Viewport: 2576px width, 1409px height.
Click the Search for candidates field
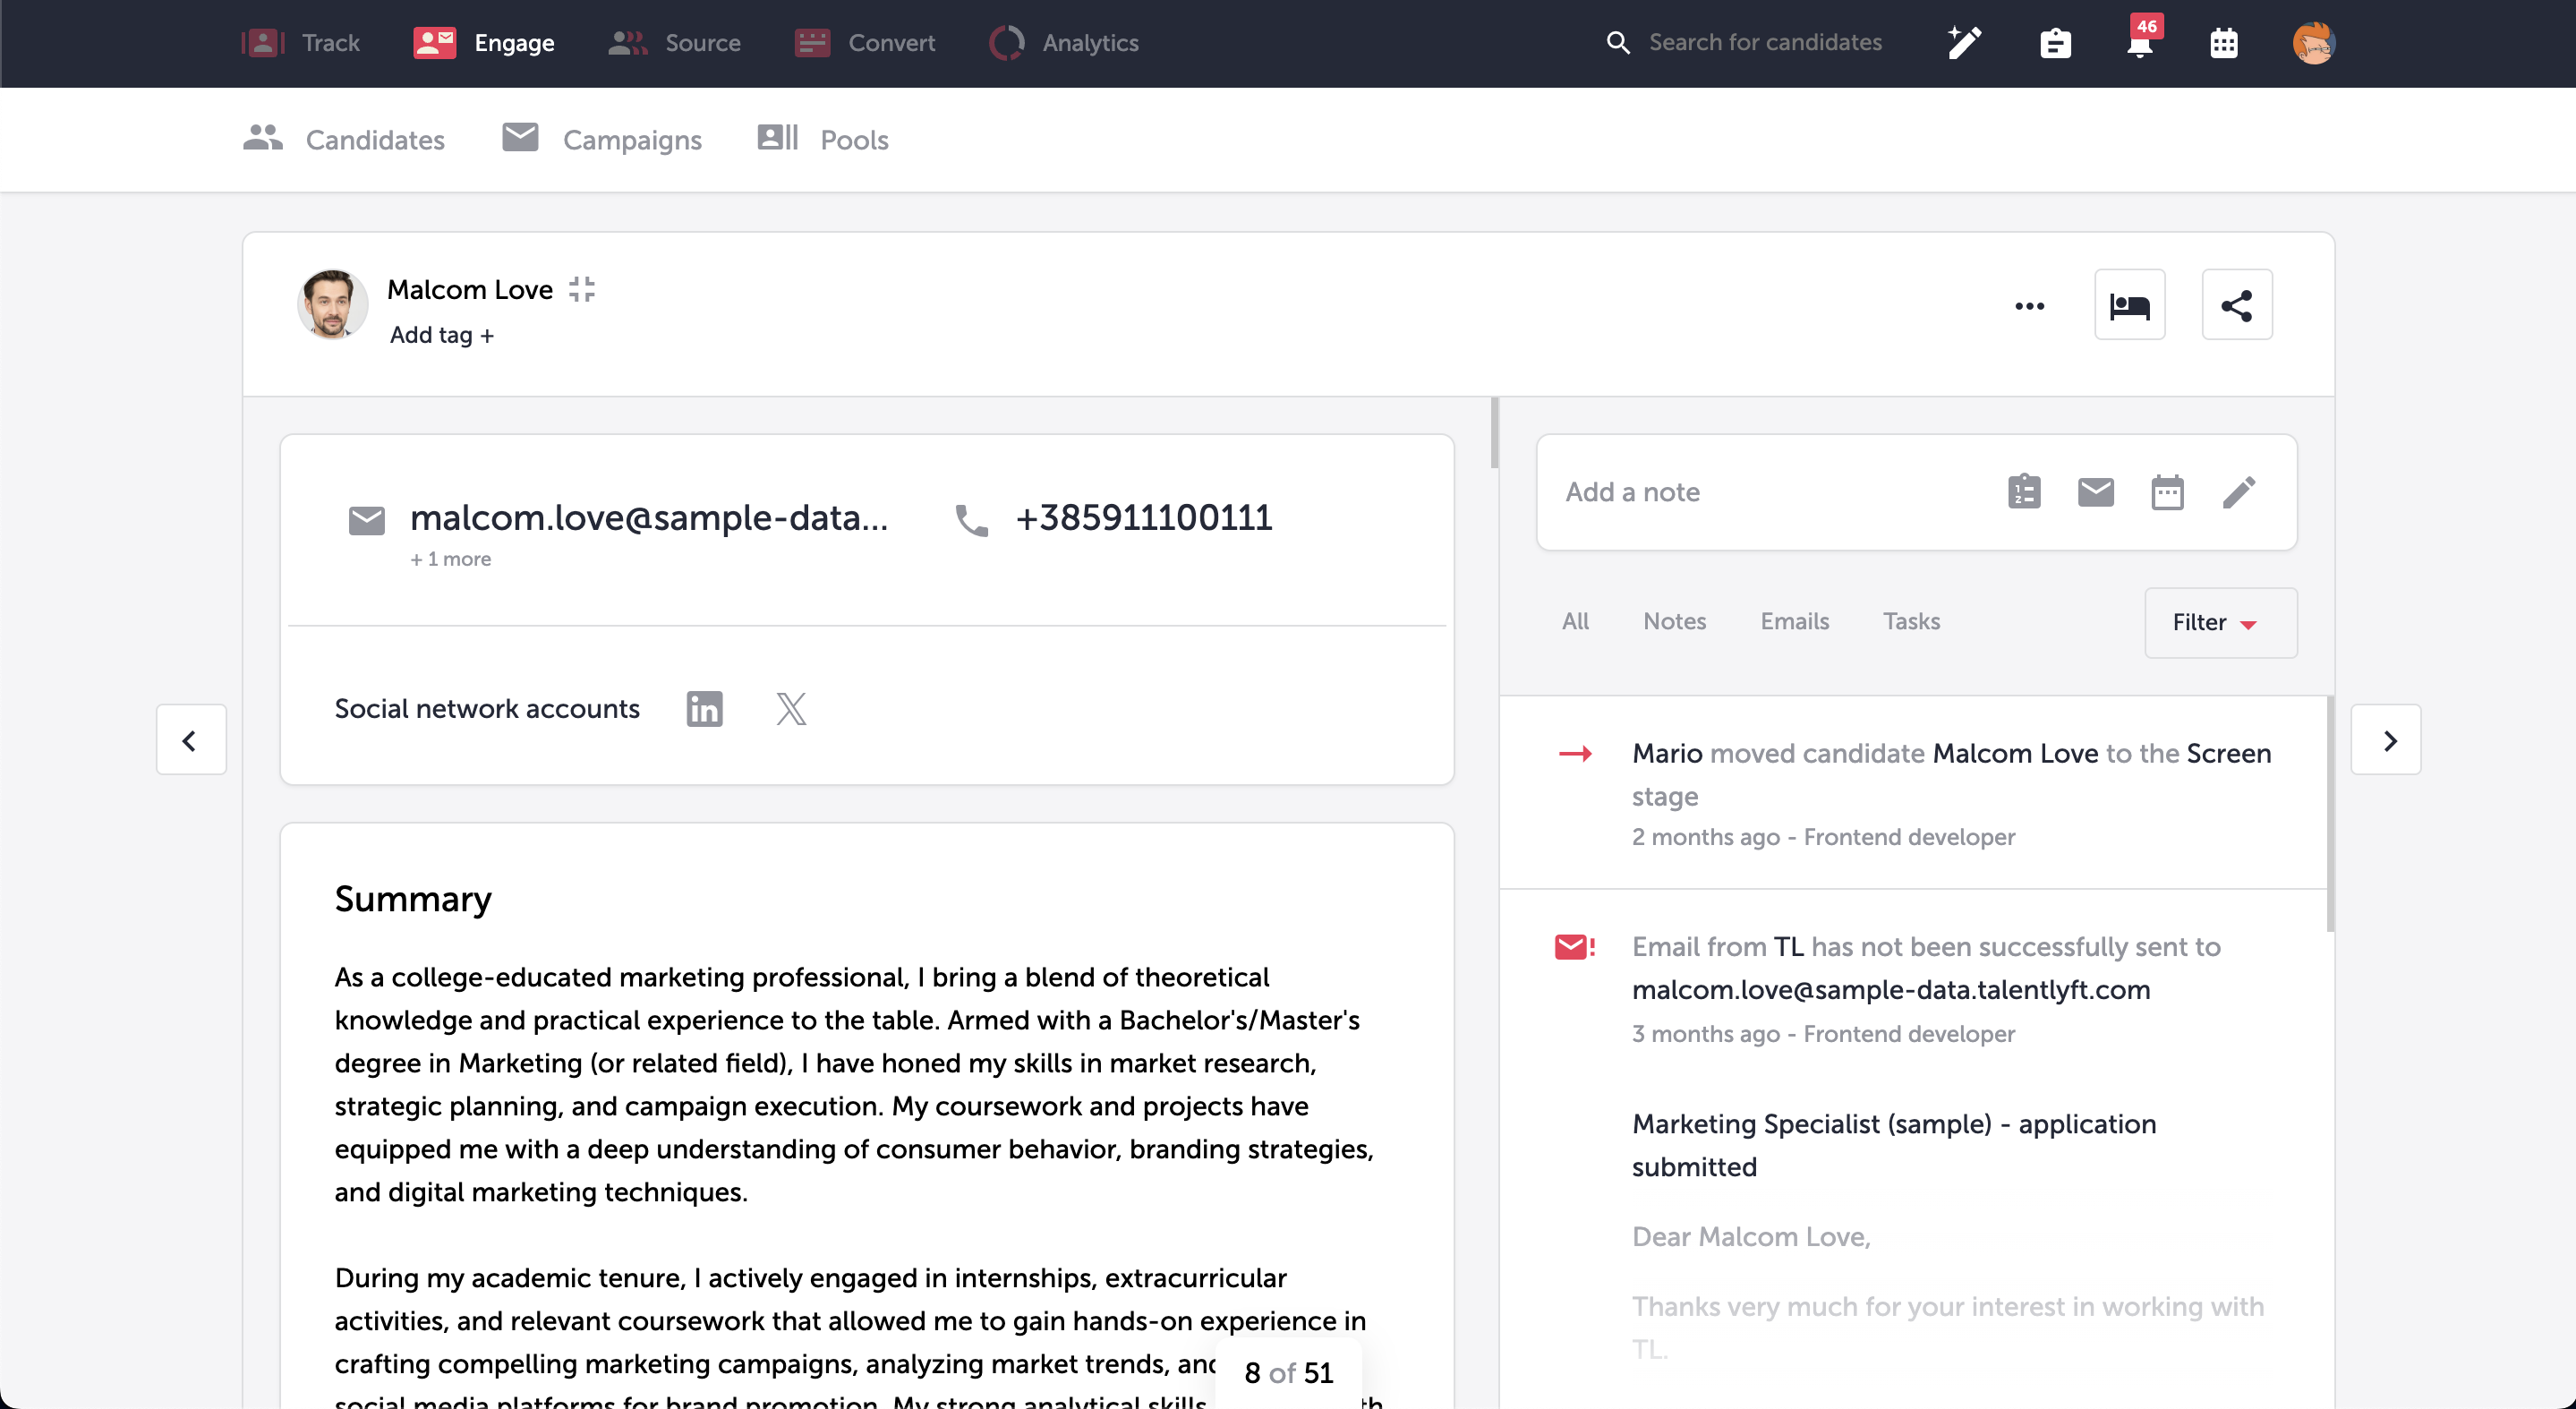[1764, 43]
